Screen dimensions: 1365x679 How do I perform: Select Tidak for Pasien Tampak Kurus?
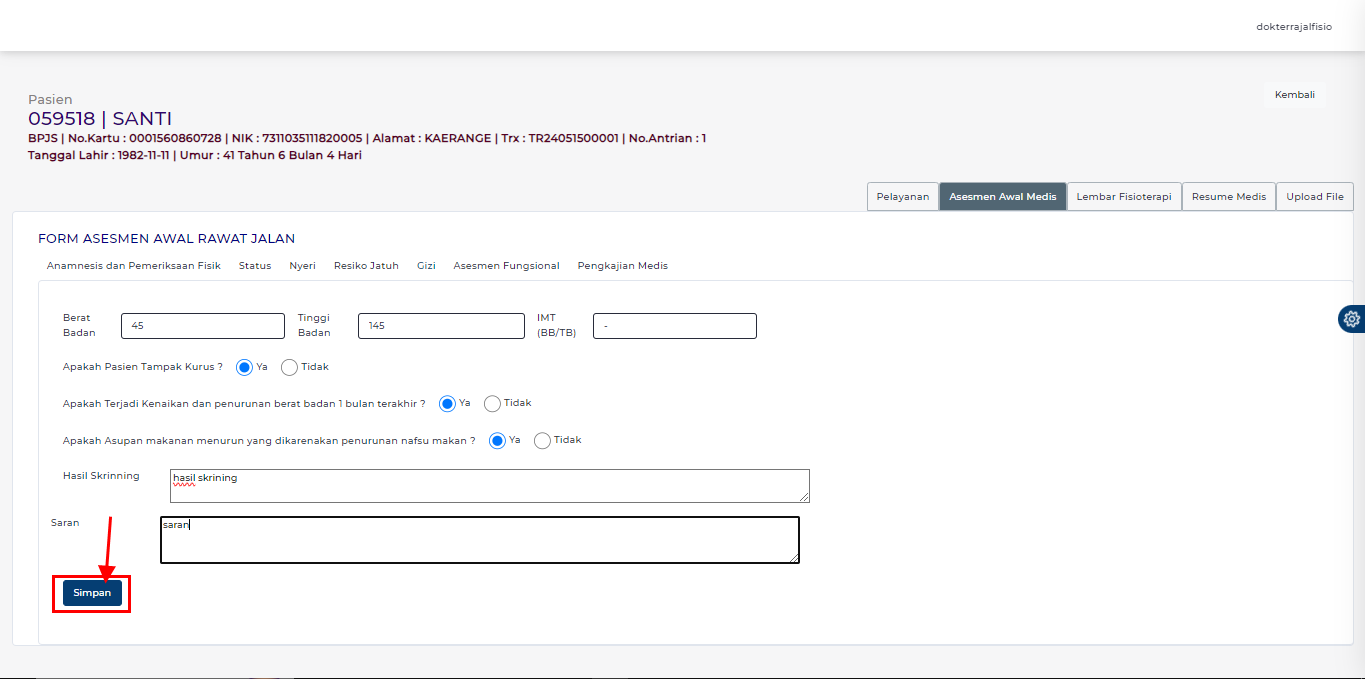point(290,367)
